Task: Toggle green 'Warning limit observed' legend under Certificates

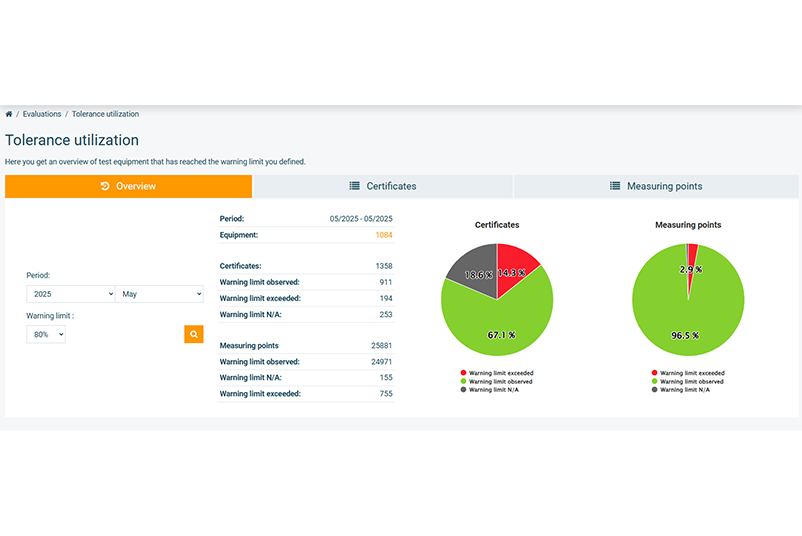Action: pyautogui.click(x=495, y=381)
